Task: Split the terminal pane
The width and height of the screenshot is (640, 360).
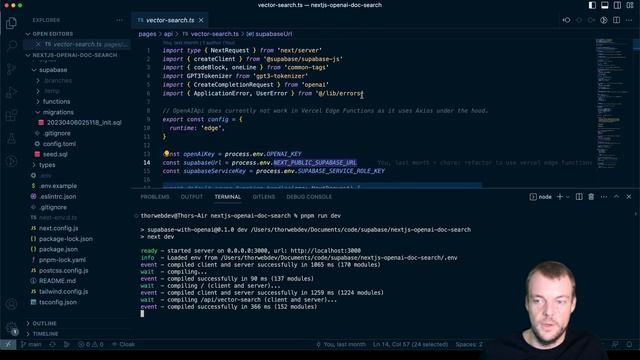Action: 579,197
